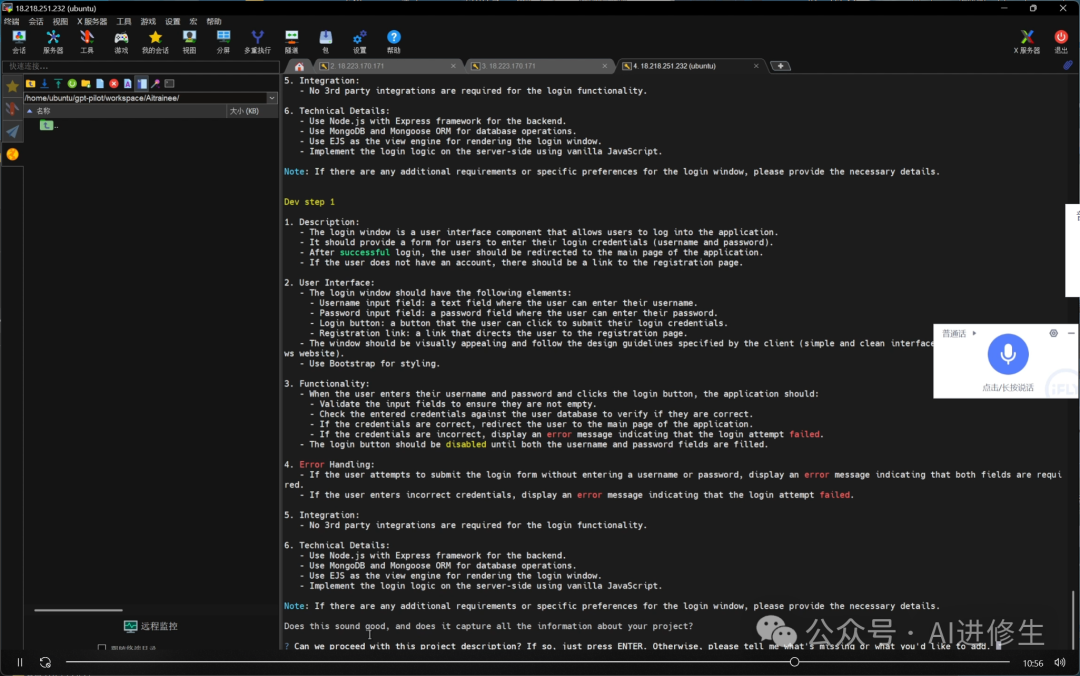Open the 设置 gears toolbar icon
The width and height of the screenshot is (1080, 676).
point(360,41)
